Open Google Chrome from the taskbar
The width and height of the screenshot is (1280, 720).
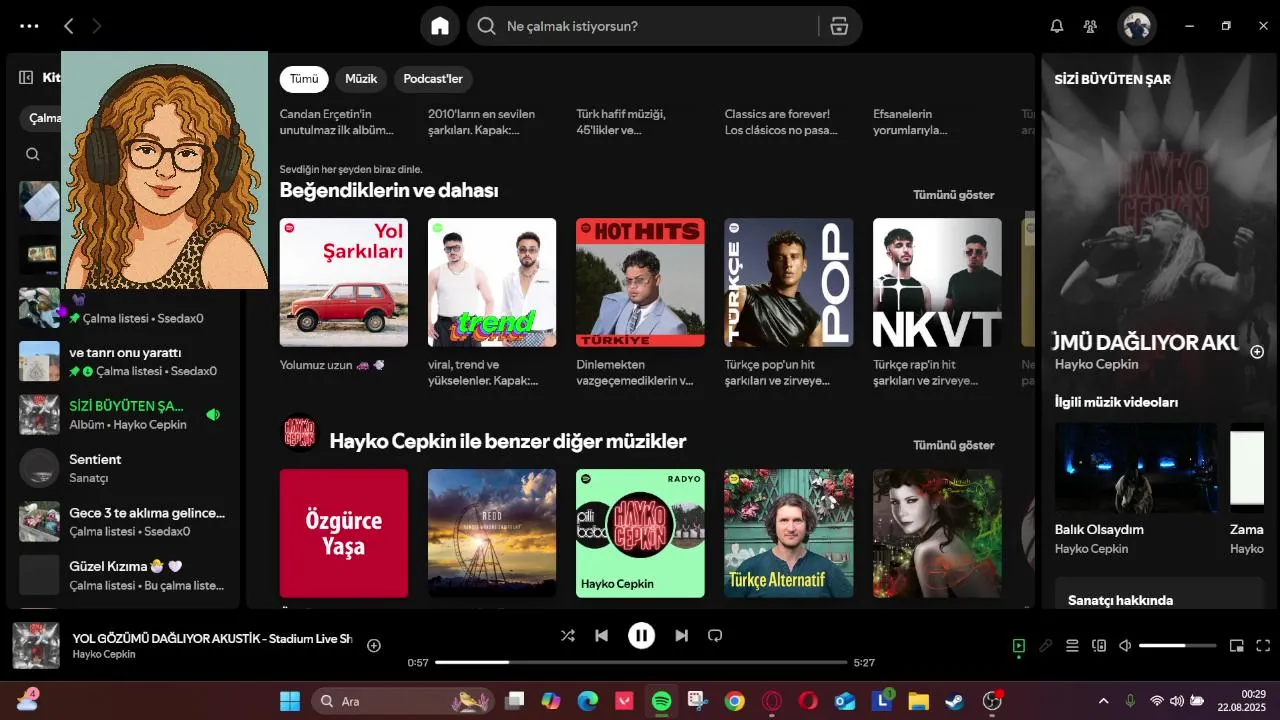pyautogui.click(x=735, y=701)
